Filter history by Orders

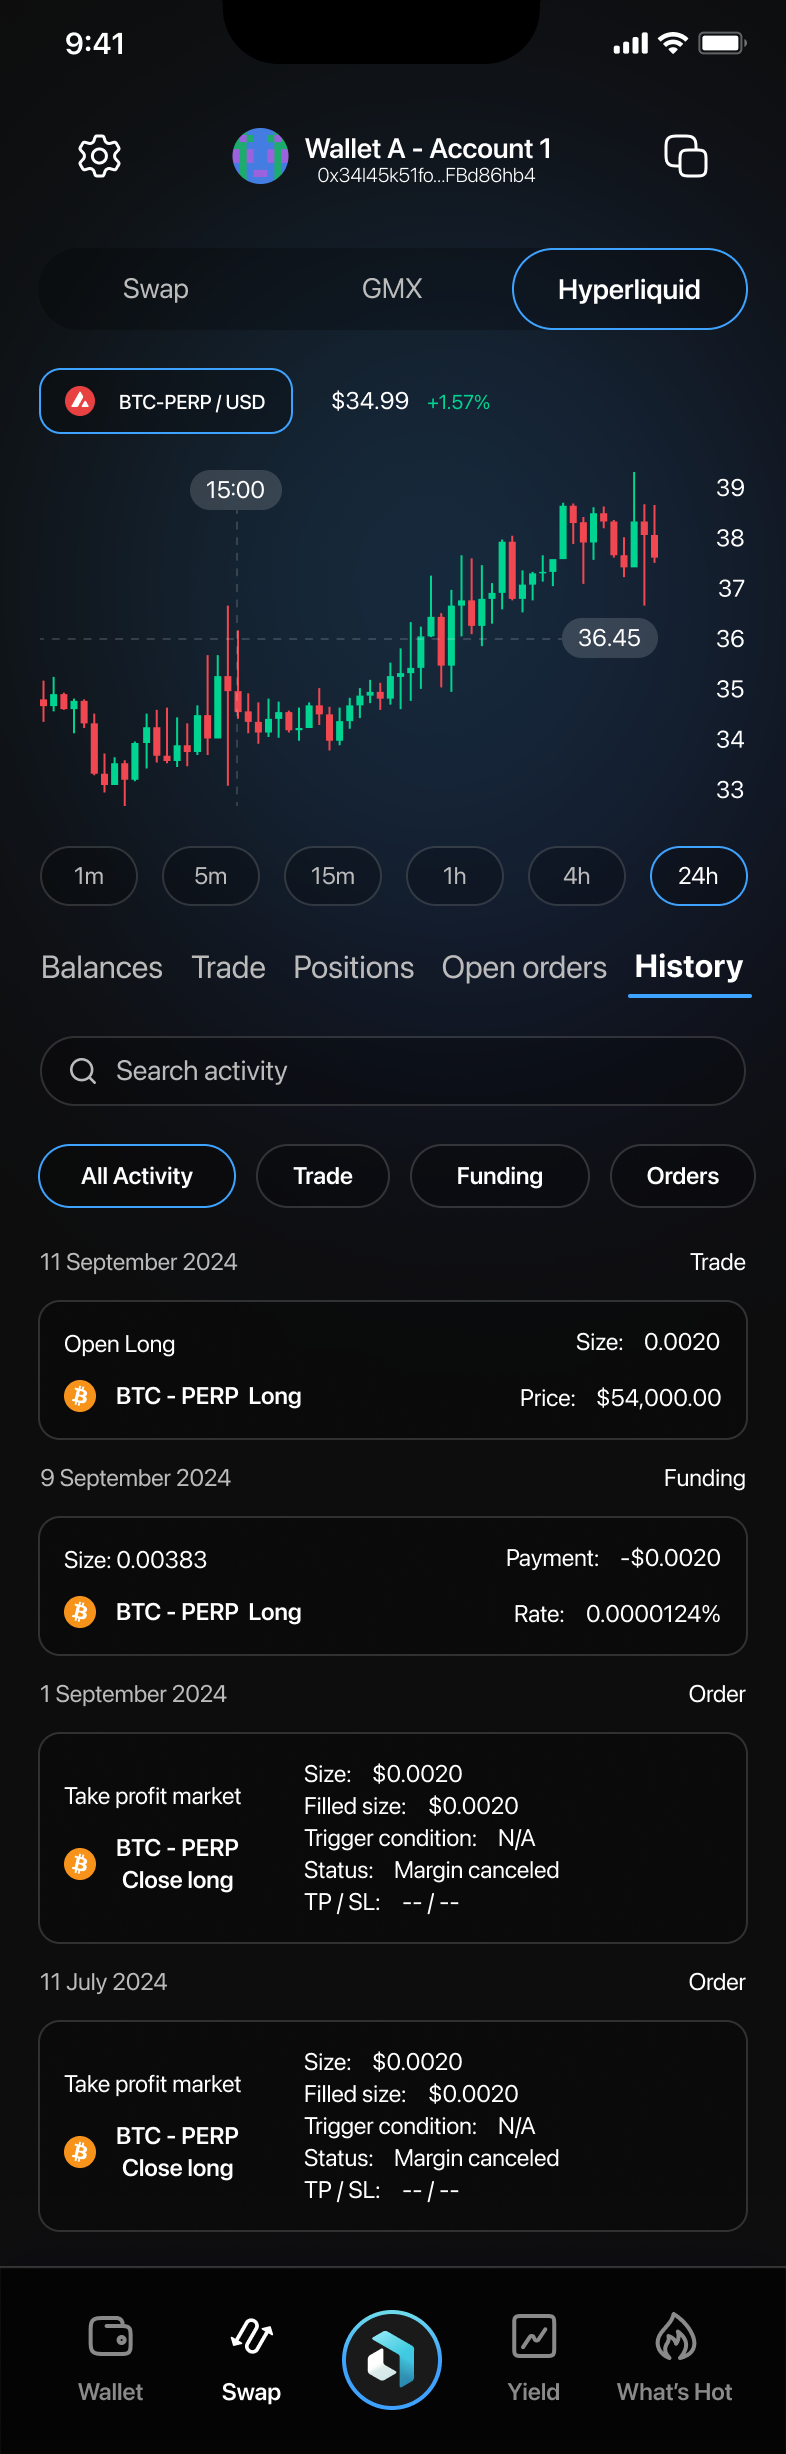pos(682,1176)
